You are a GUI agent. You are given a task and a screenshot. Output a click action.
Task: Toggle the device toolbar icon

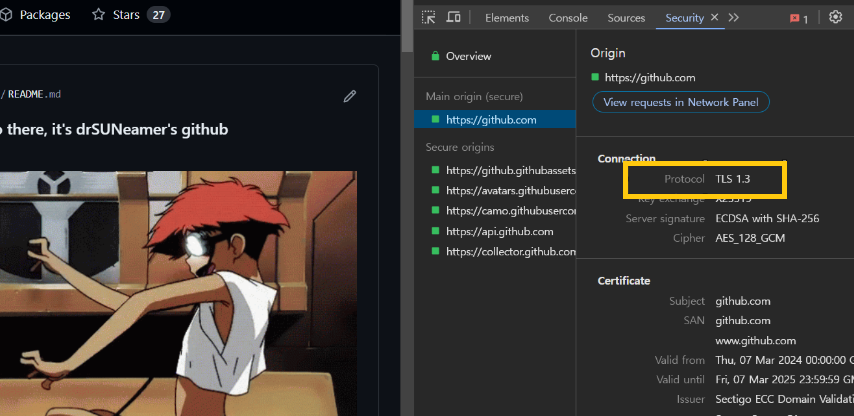click(x=453, y=17)
